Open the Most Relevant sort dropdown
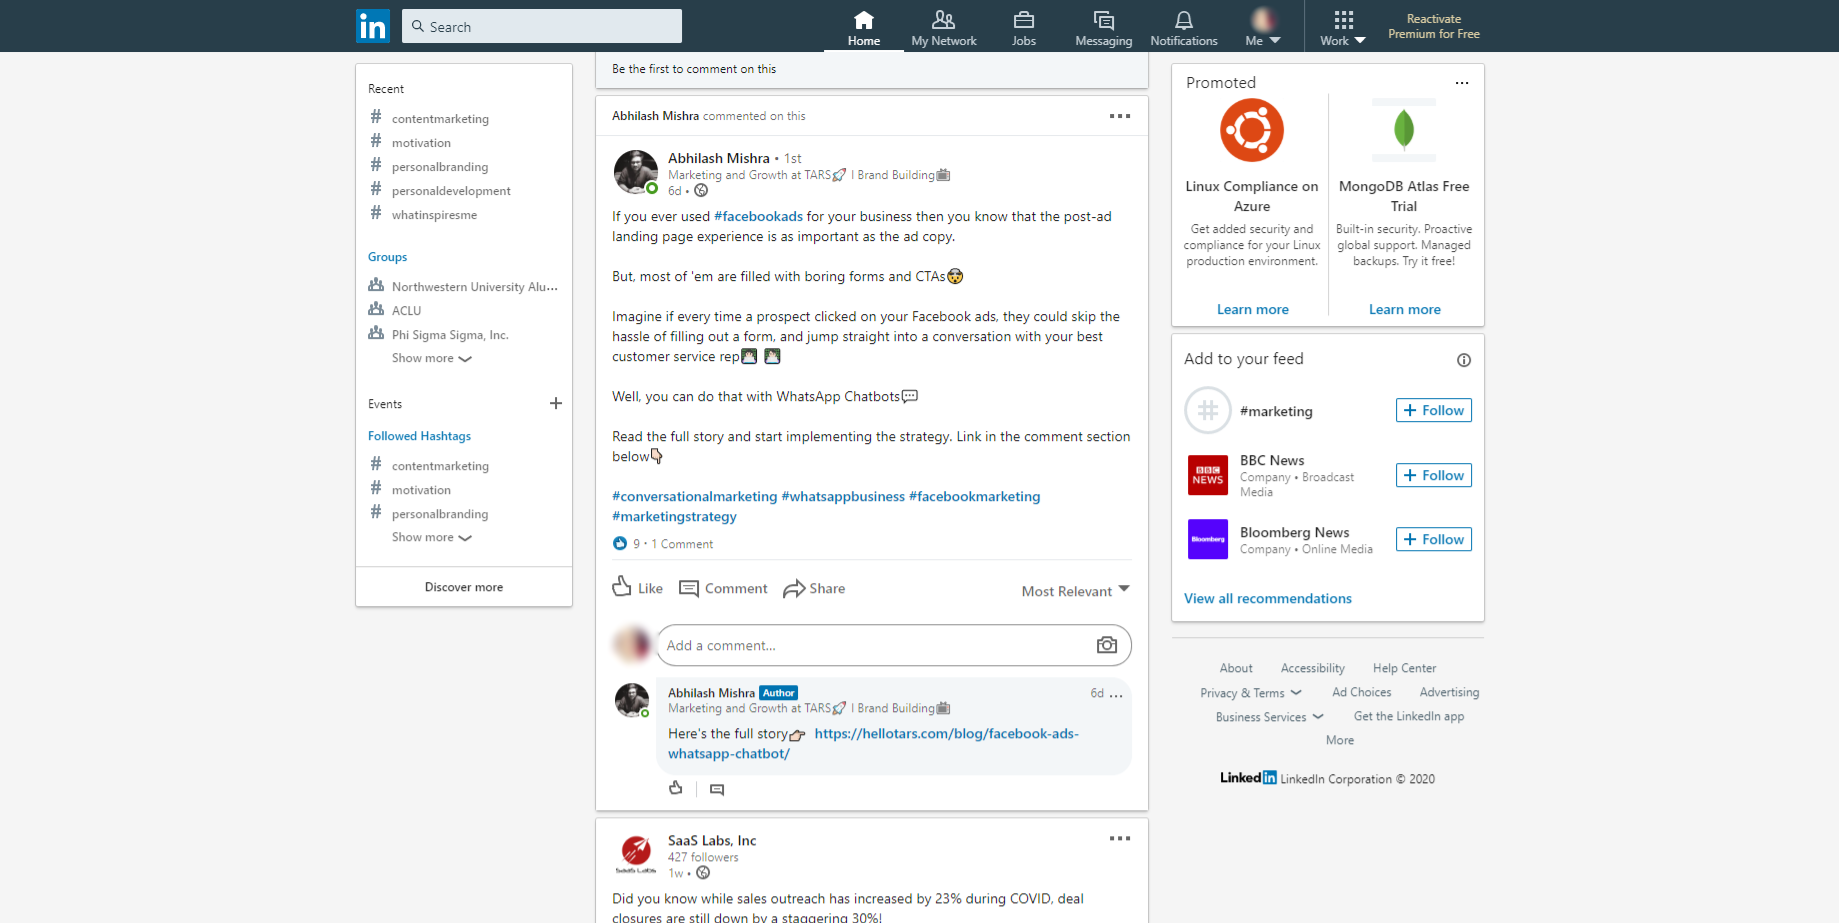 point(1076,591)
